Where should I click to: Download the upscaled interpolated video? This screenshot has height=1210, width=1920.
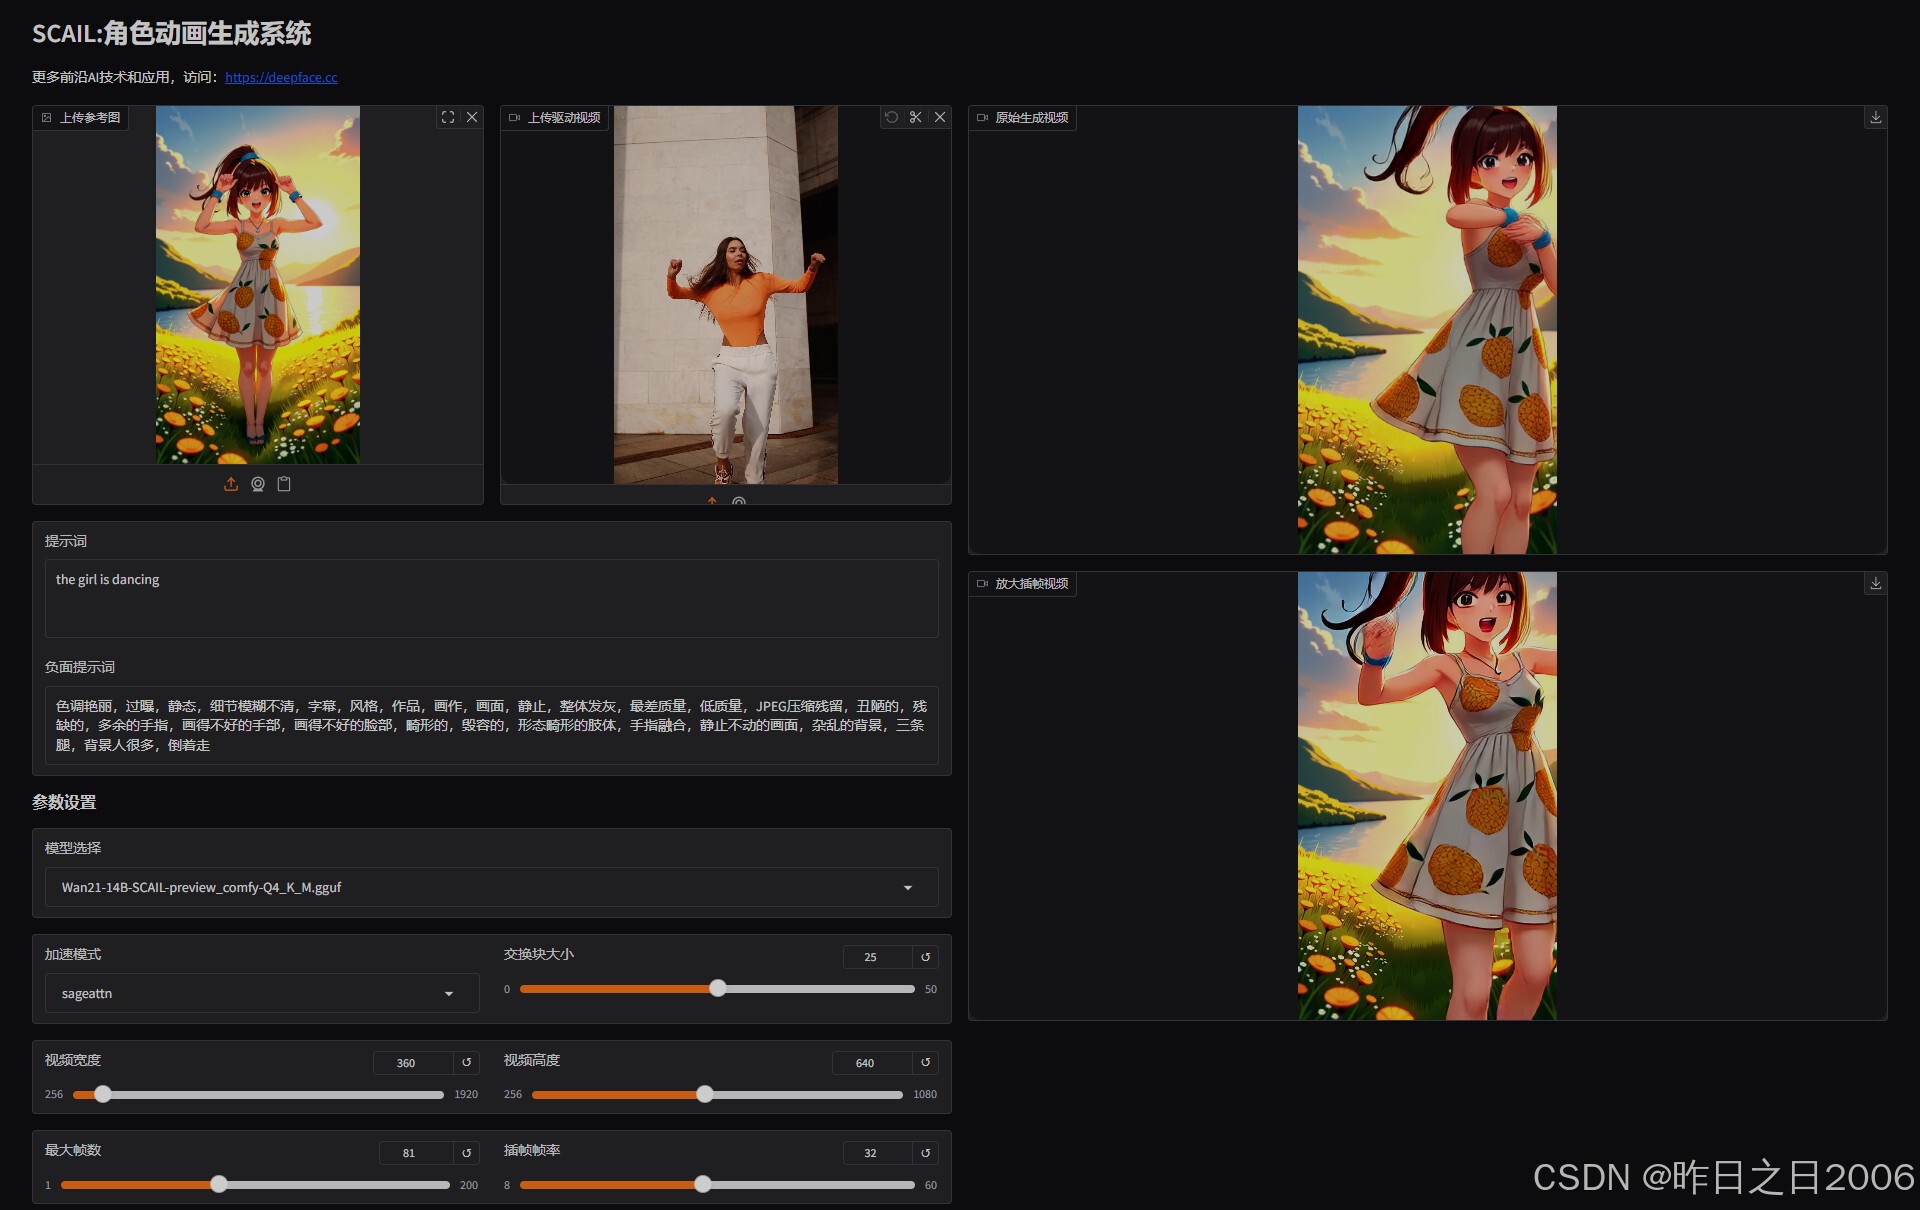[1875, 583]
